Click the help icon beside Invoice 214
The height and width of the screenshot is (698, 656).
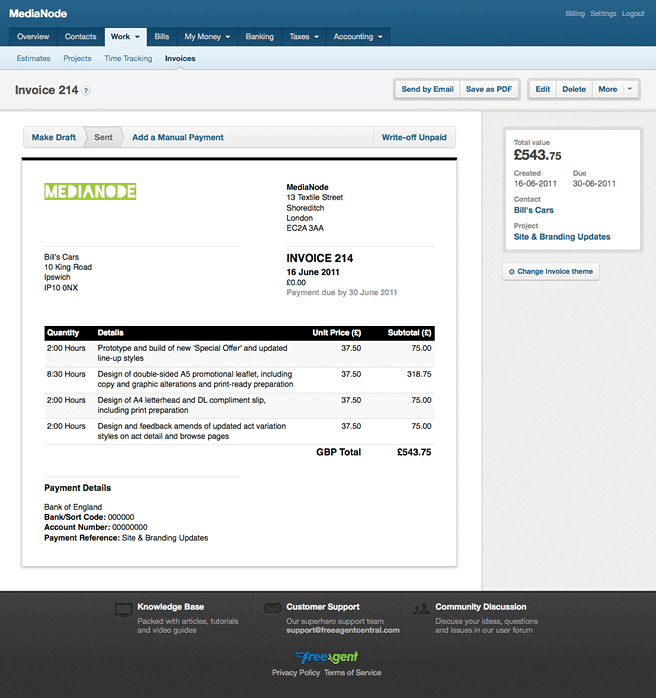tap(86, 91)
